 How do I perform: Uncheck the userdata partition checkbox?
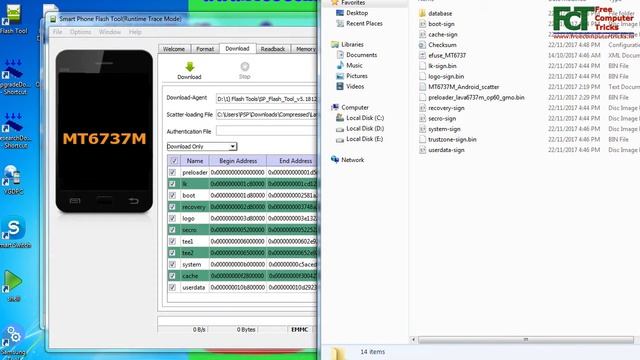click(173, 287)
